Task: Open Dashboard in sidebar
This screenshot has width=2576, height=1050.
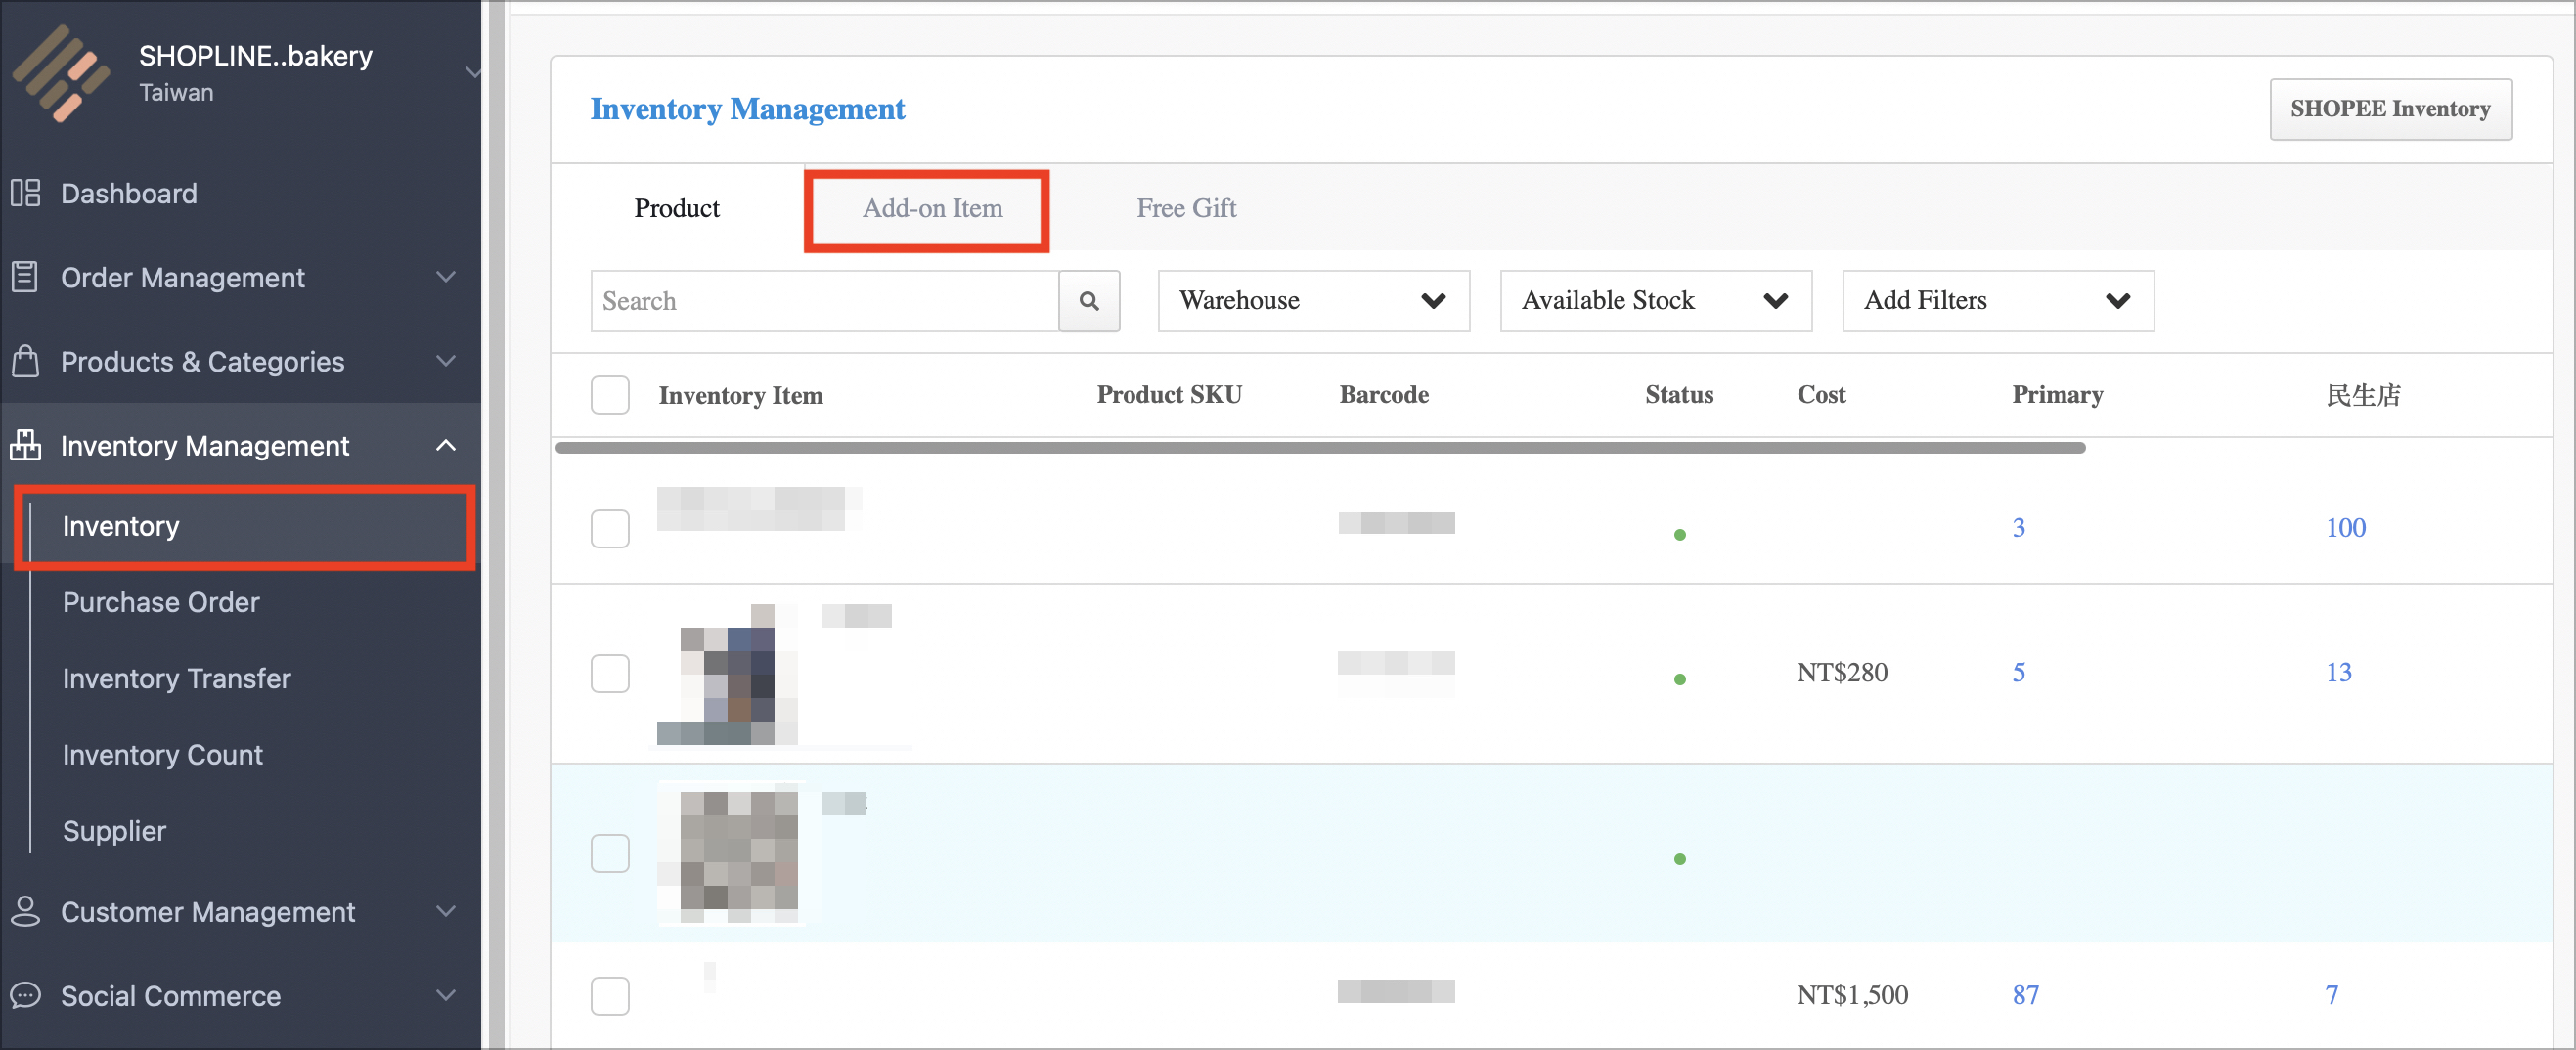Action: point(129,193)
